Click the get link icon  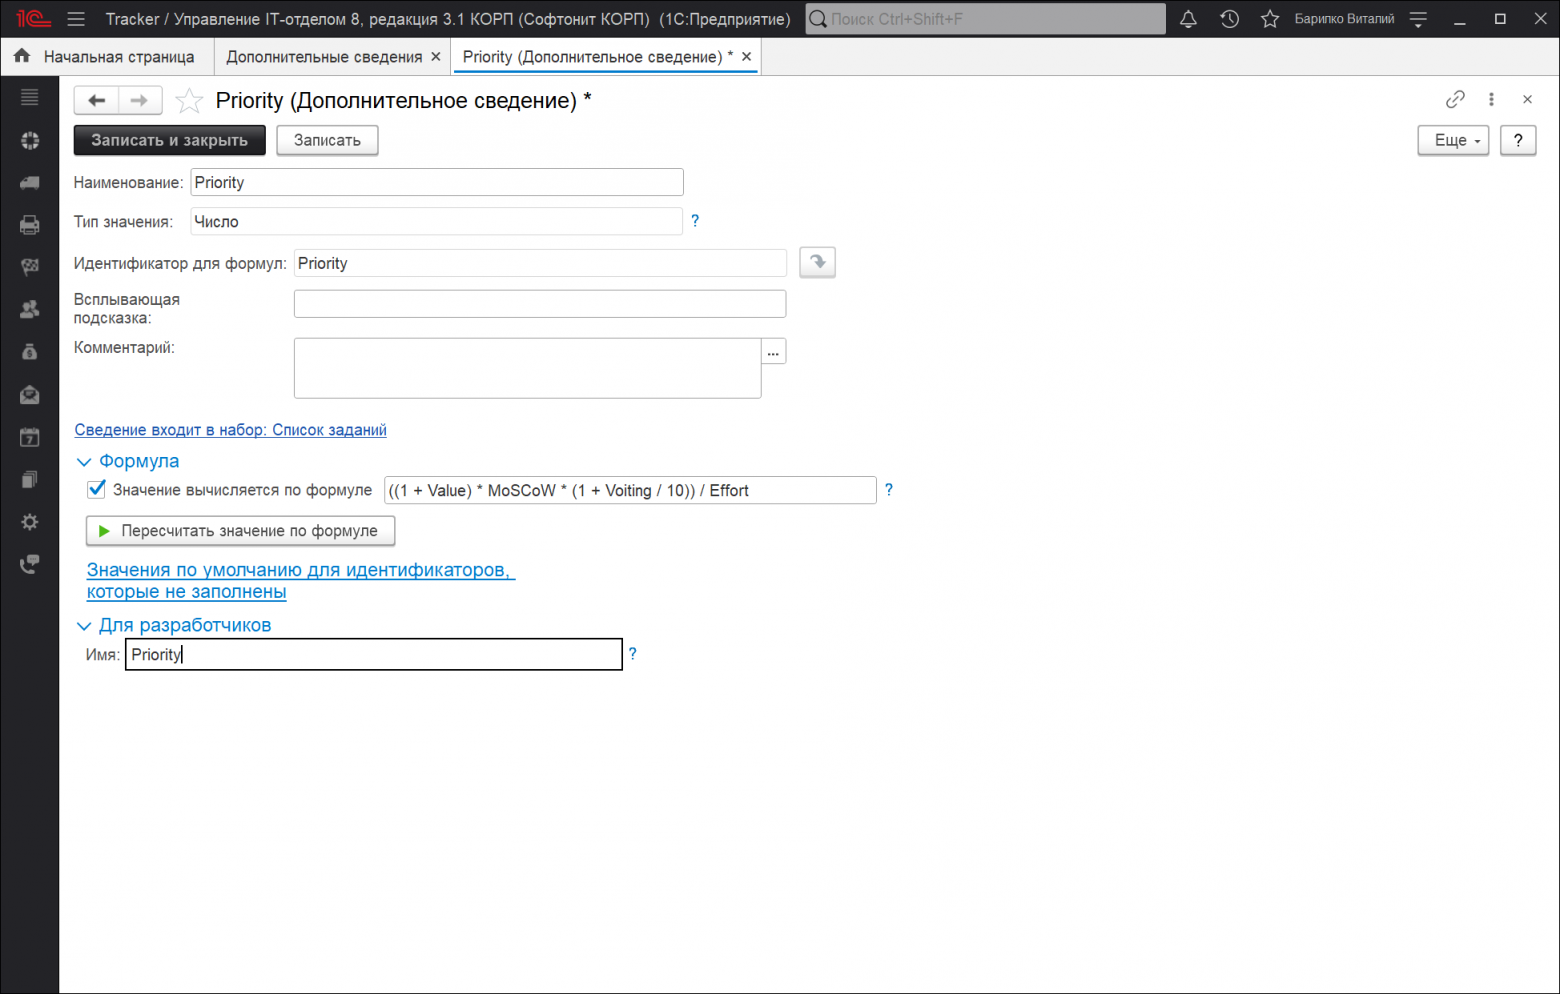point(1455,99)
